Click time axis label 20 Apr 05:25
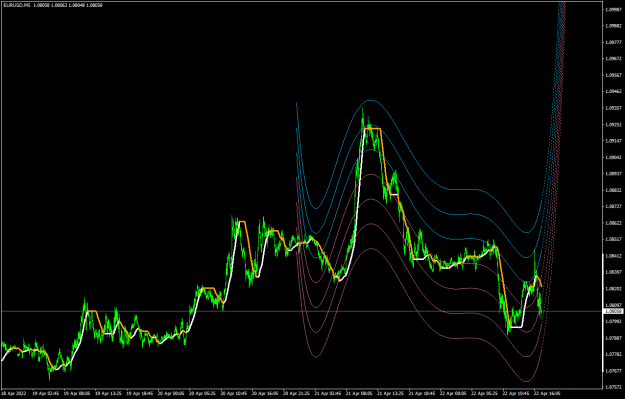The width and height of the screenshot is (625, 399). pos(203,393)
